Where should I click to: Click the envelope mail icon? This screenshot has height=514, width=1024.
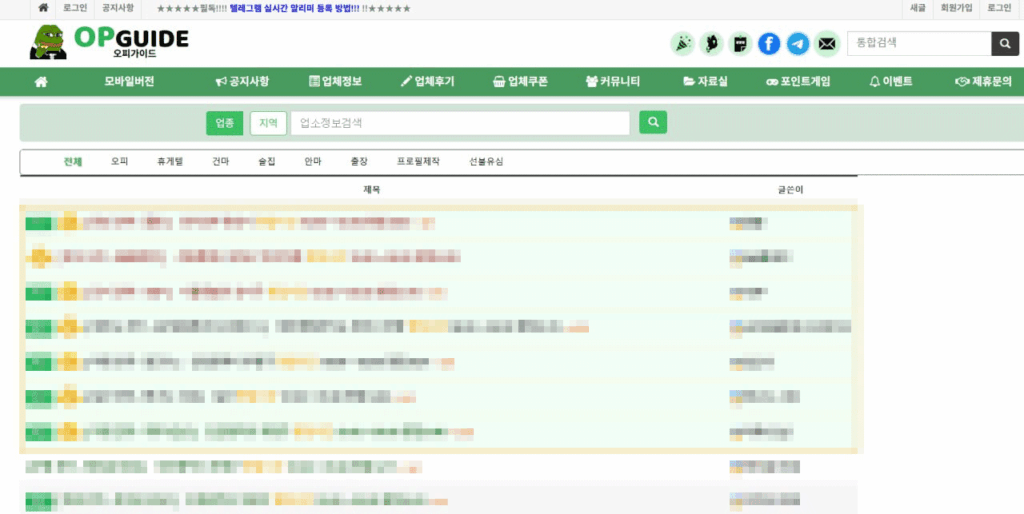[827, 44]
